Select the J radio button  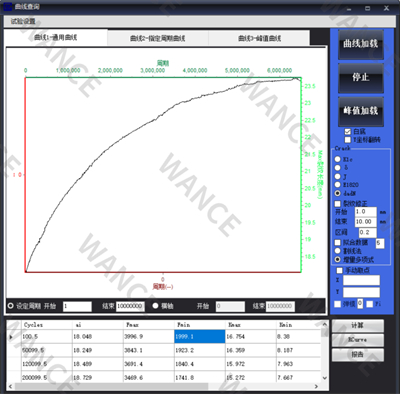click(x=338, y=176)
